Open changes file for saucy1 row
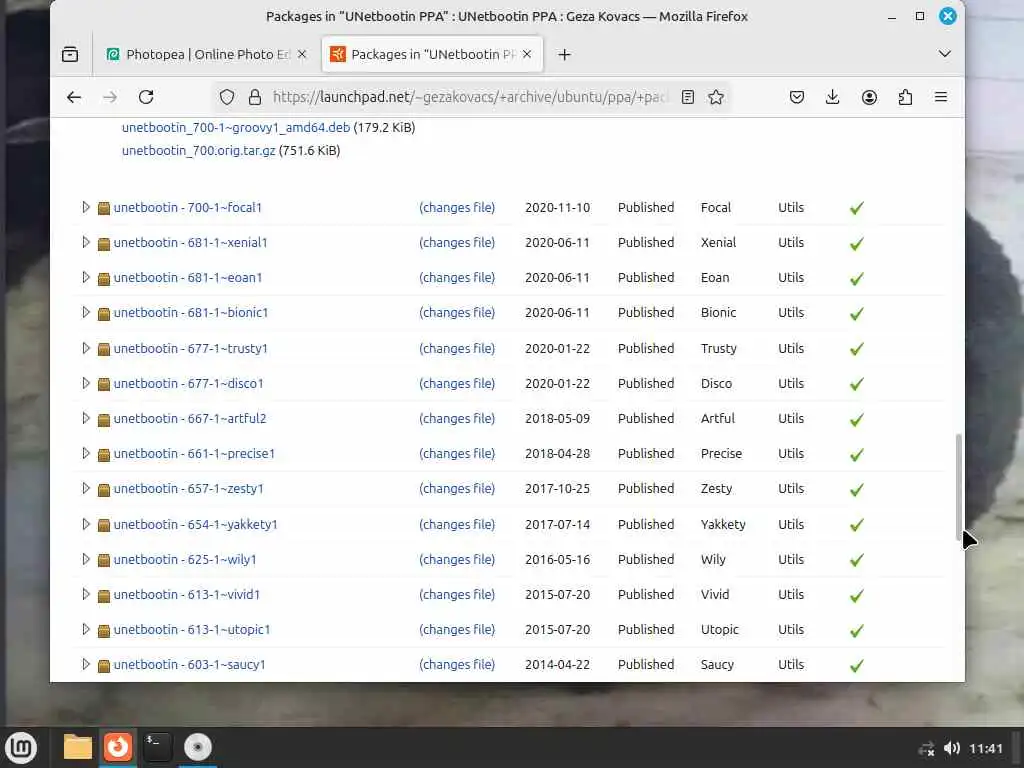 point(457,665)
